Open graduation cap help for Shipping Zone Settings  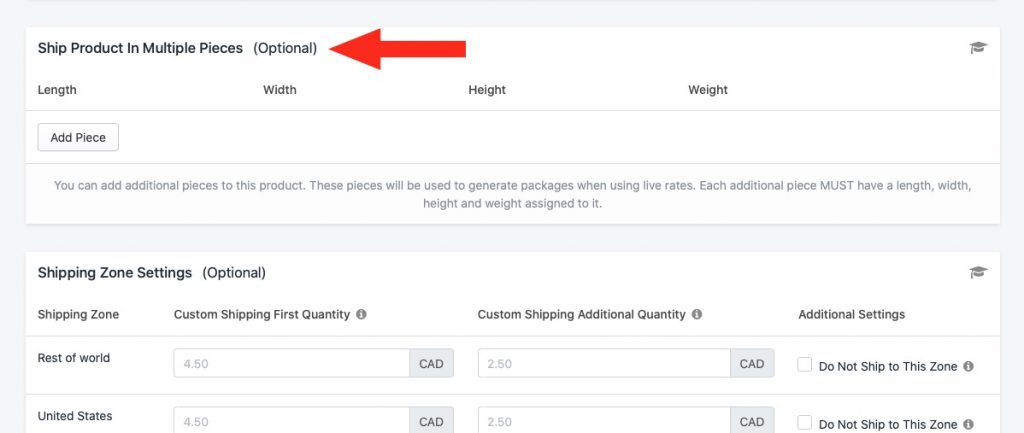pyautogui.click(x=978, y=272)
